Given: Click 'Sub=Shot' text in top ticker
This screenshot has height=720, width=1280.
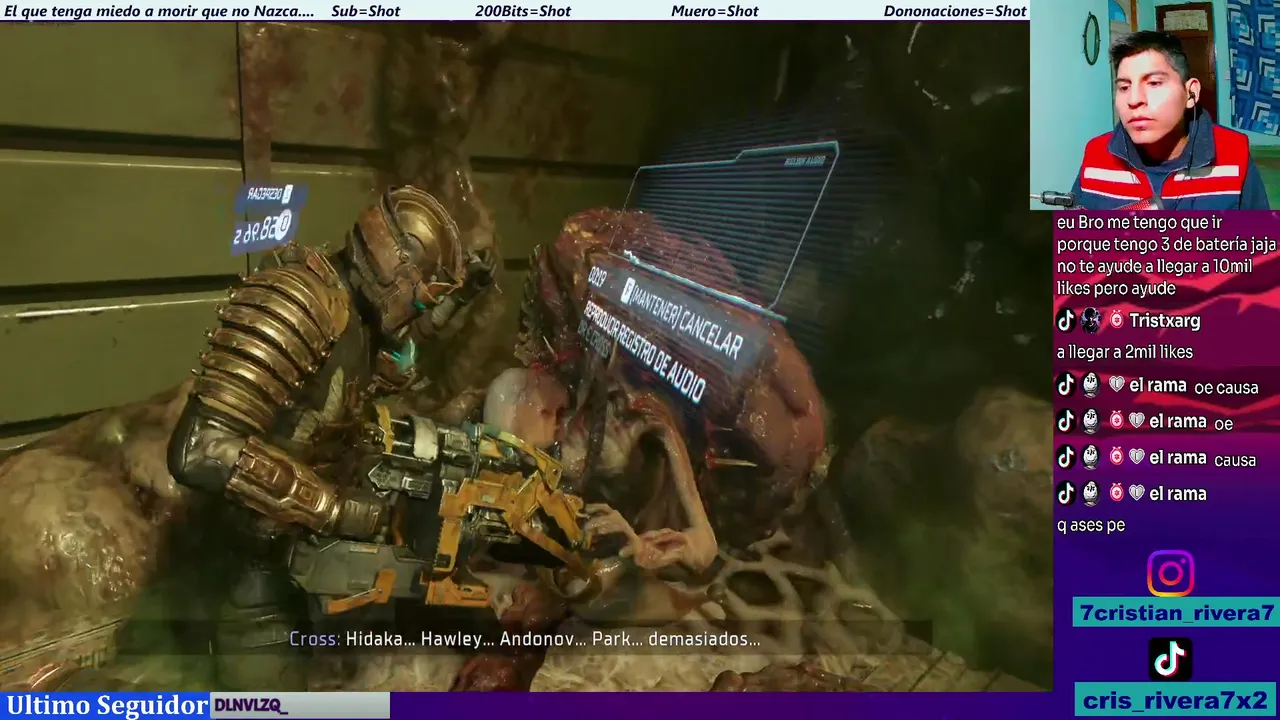Looking at the screenshot, I should 365,11.
